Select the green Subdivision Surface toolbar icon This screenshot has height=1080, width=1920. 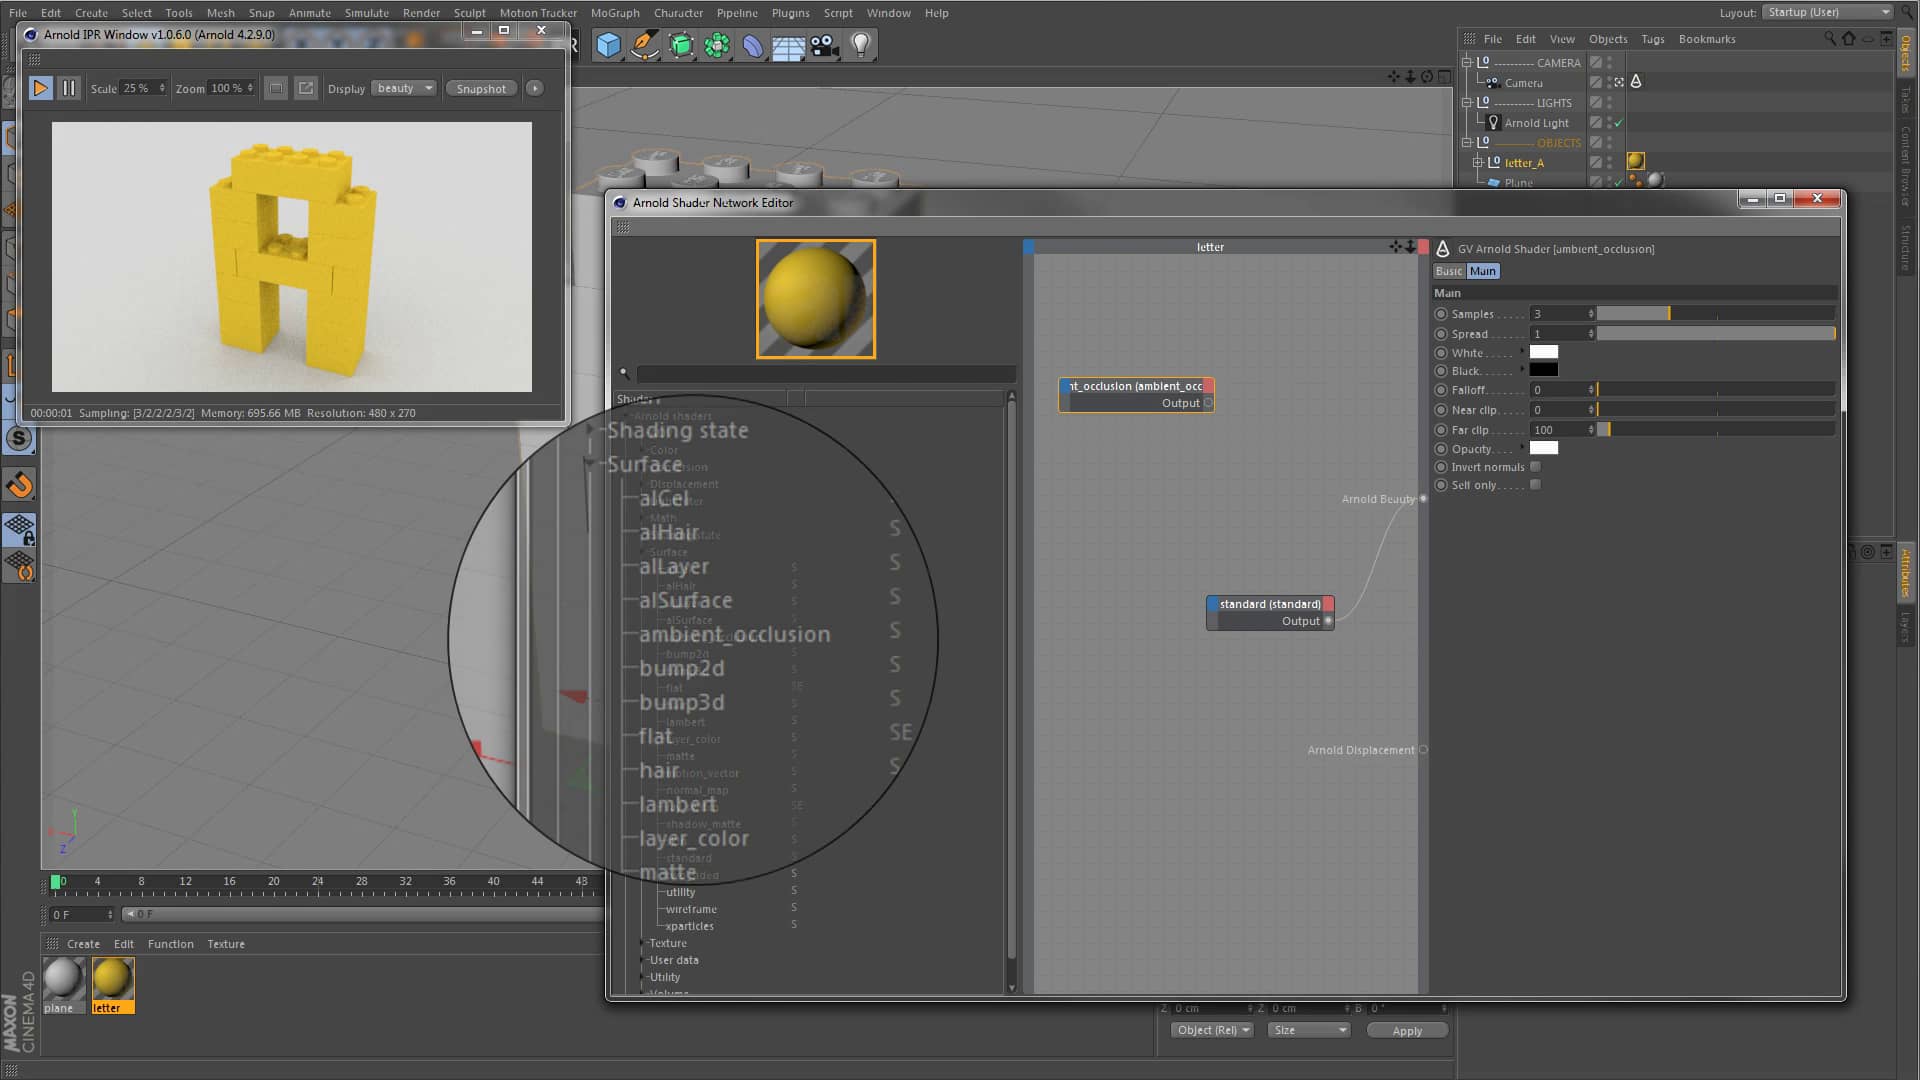[680, 45]
